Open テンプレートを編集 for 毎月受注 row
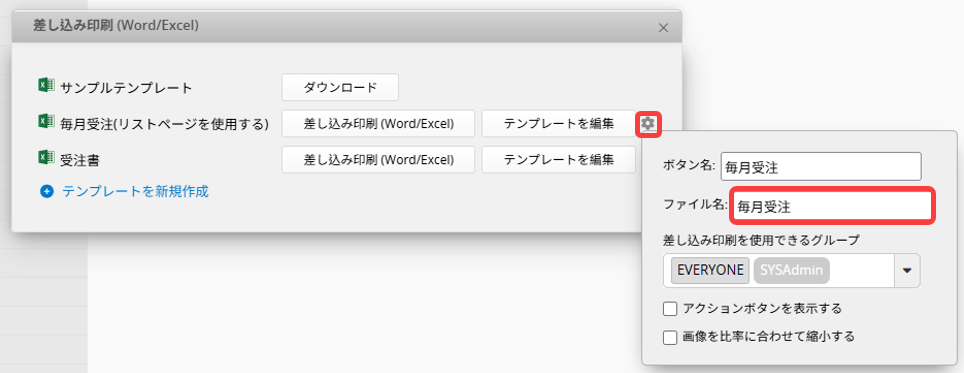 [x=559, y=124]
